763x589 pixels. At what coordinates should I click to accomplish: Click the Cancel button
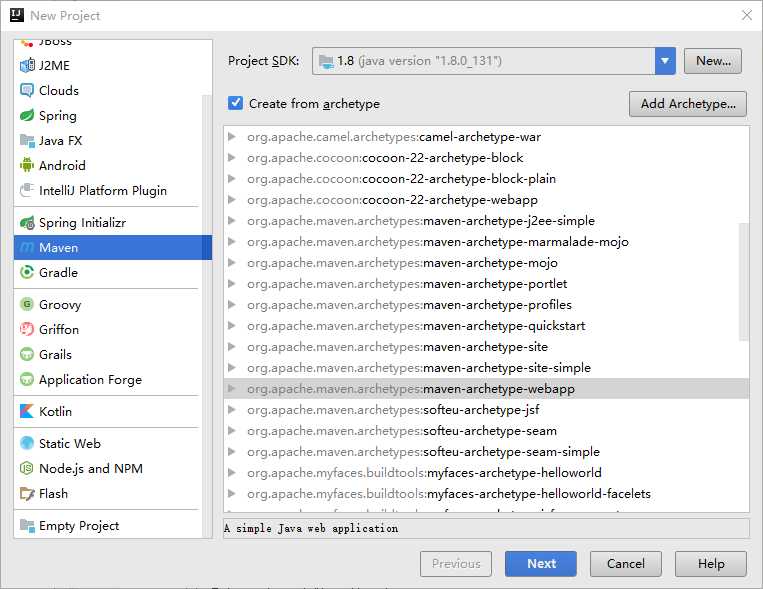click(626, 564)
